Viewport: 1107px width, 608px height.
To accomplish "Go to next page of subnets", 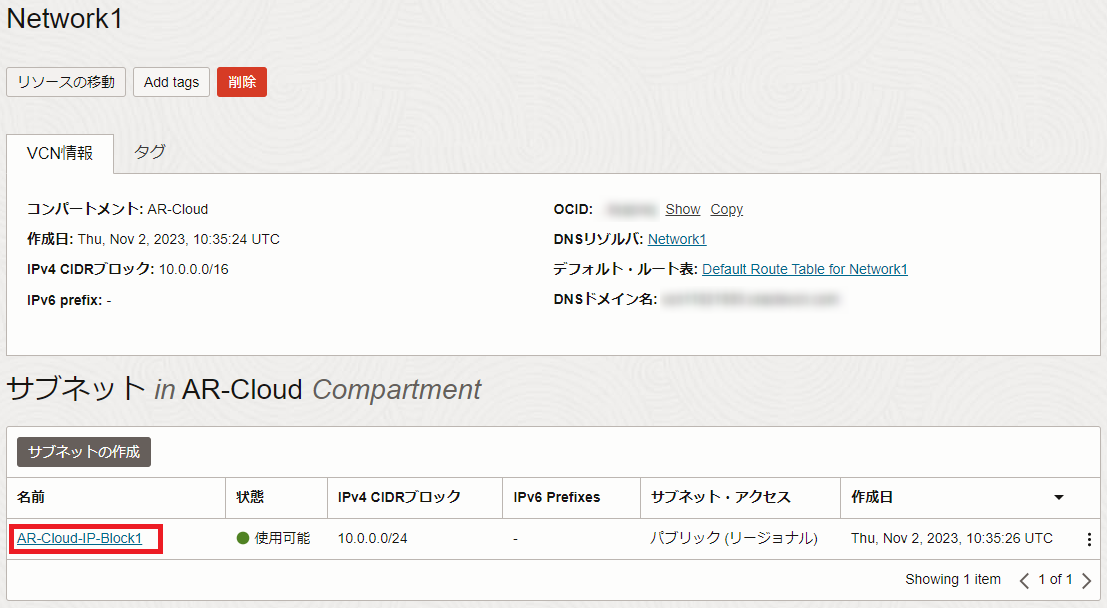I will tap(1087, 580).
